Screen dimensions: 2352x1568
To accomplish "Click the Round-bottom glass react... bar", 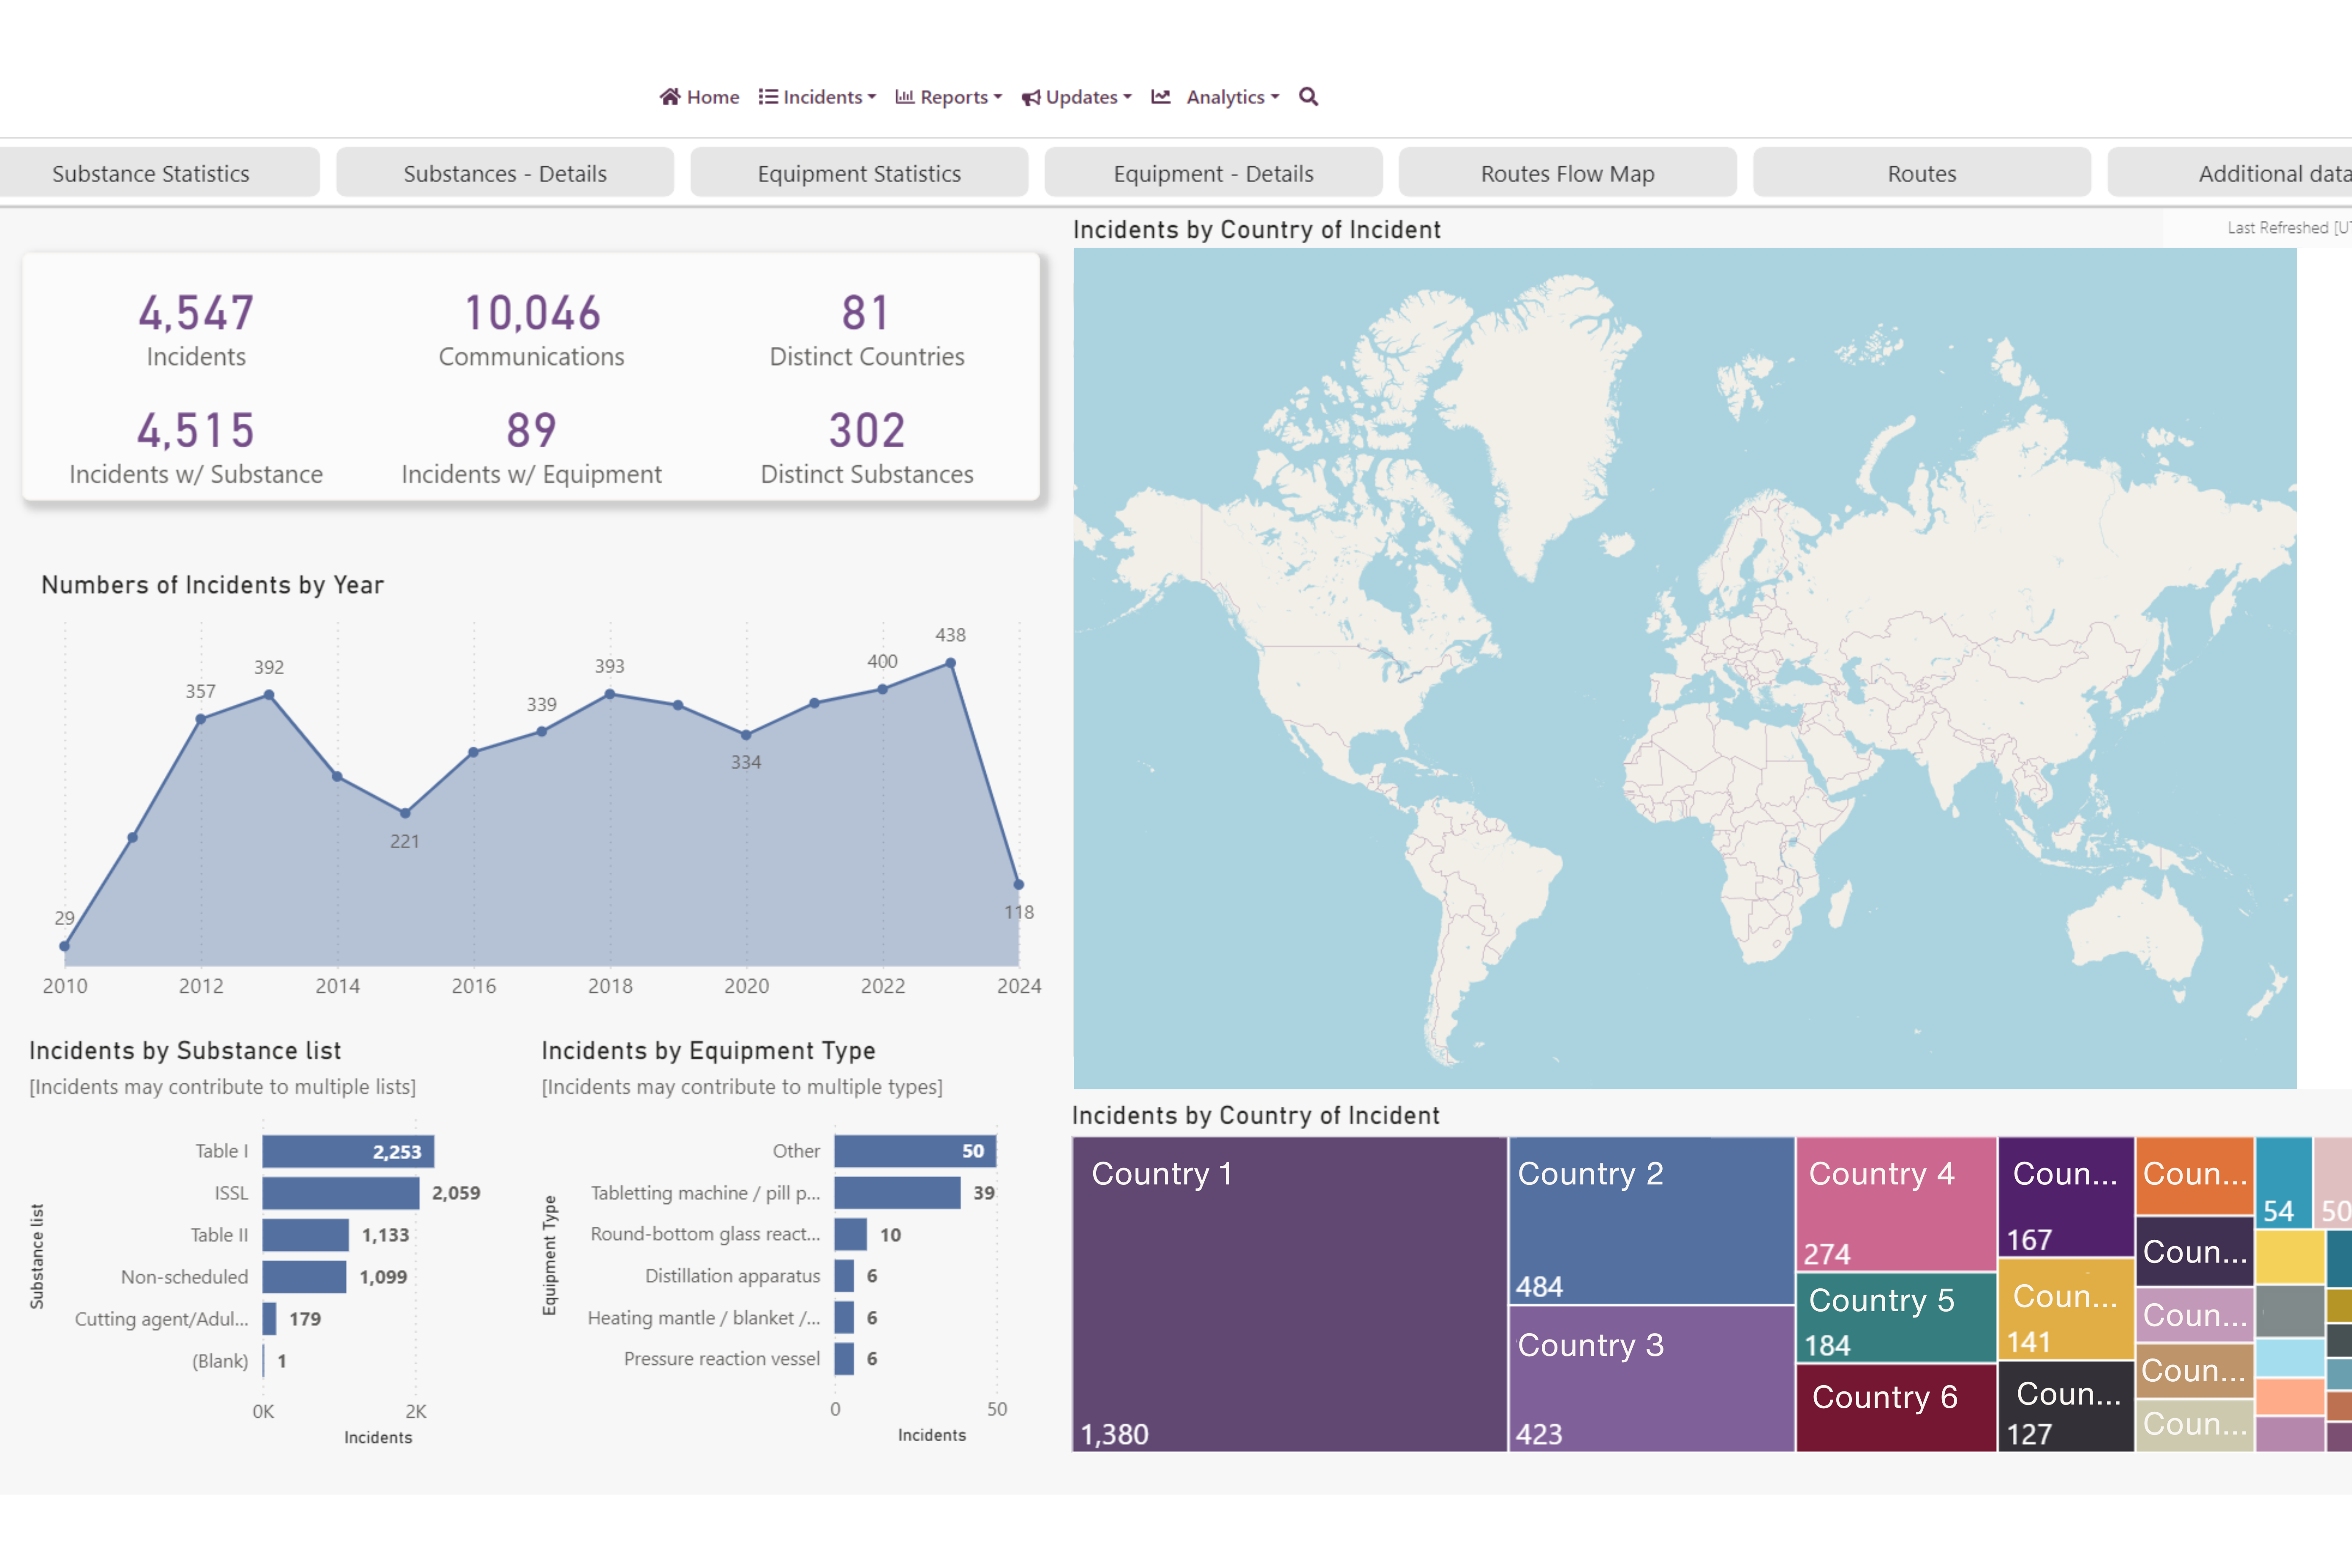I will [851, 1234].
